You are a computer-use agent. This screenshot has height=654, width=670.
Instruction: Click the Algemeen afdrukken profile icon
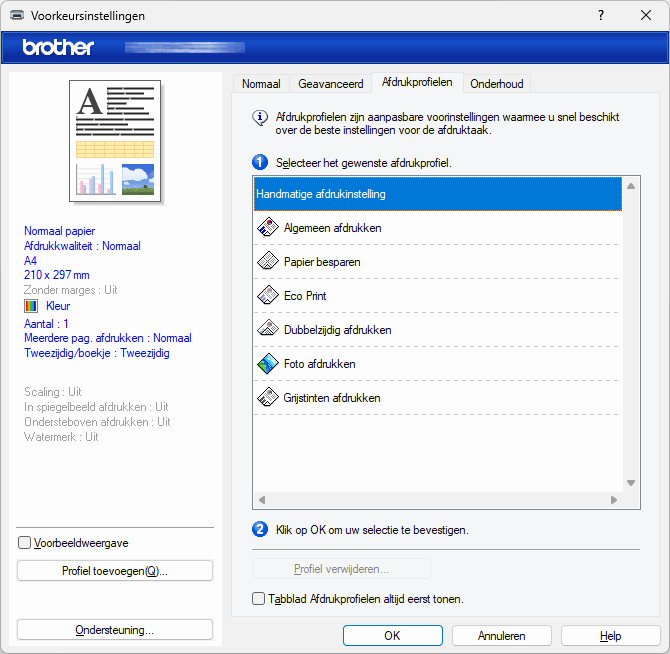(x=267, y=228)
